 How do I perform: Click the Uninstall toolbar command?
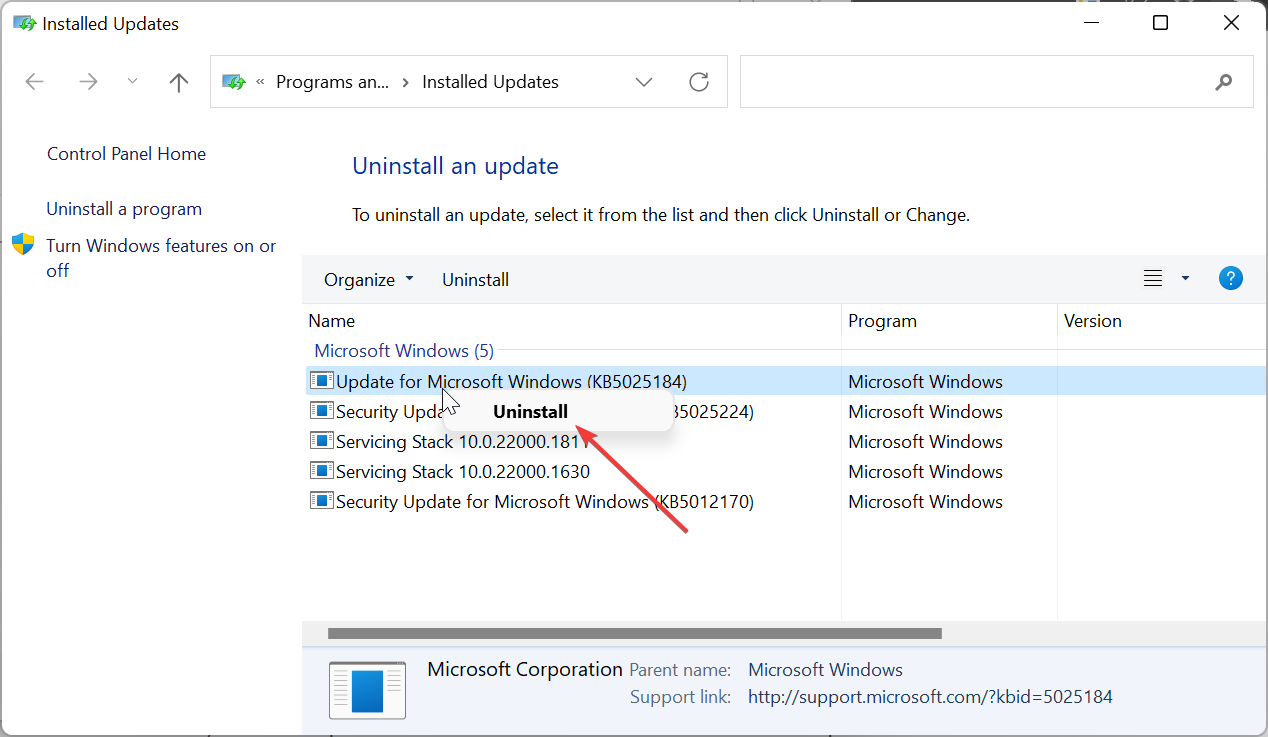[x=475, y=279]
